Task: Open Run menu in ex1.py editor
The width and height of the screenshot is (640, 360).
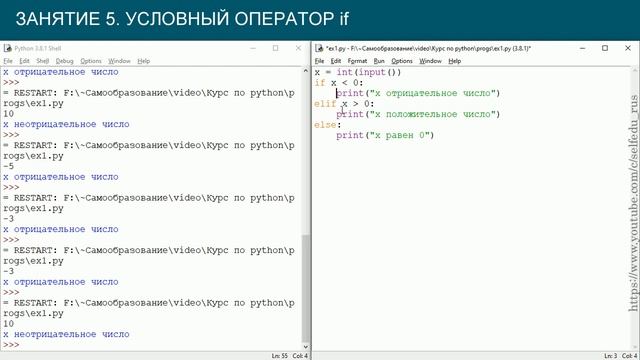Action: tap(379, 61)
